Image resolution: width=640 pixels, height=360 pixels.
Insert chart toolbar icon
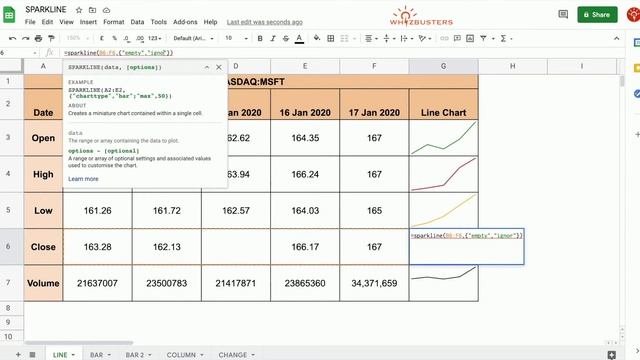[x=470, y=38]
